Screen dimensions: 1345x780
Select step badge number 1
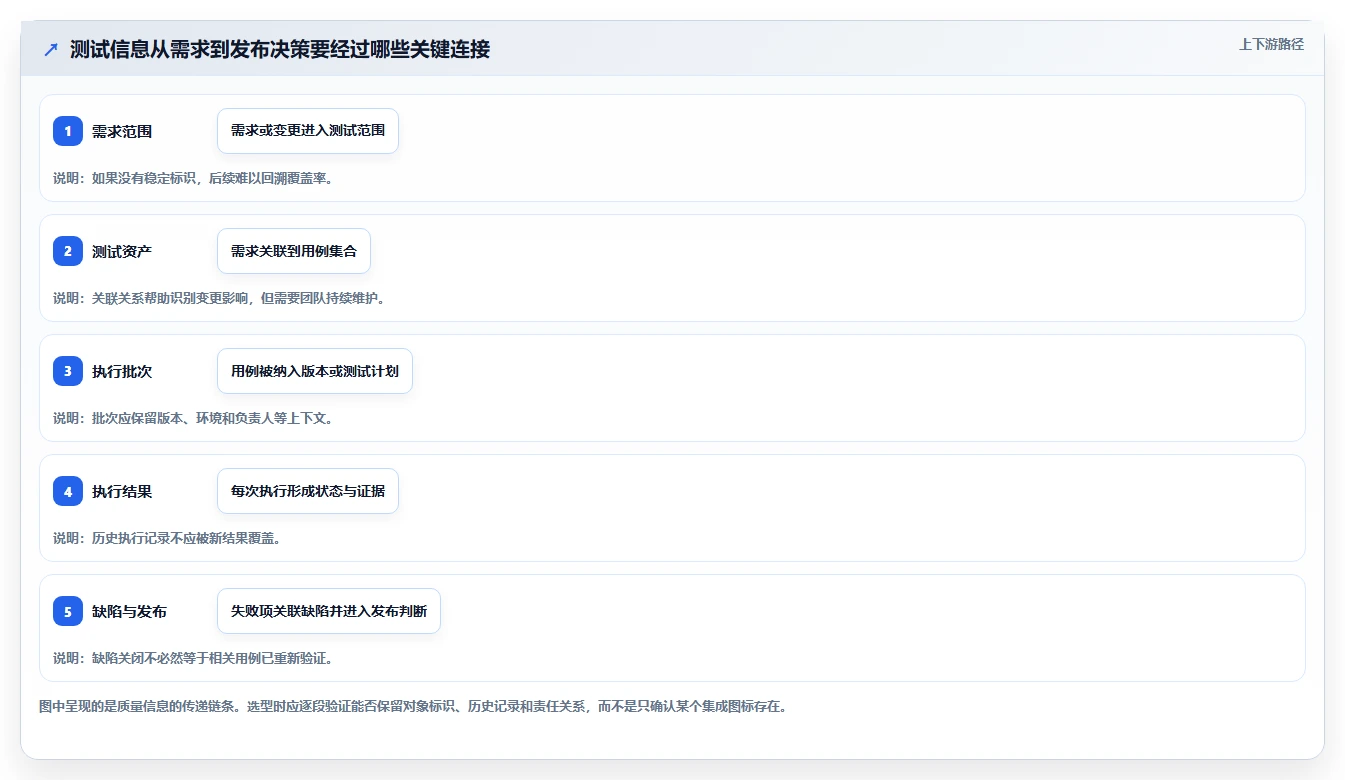coord(68,131)
